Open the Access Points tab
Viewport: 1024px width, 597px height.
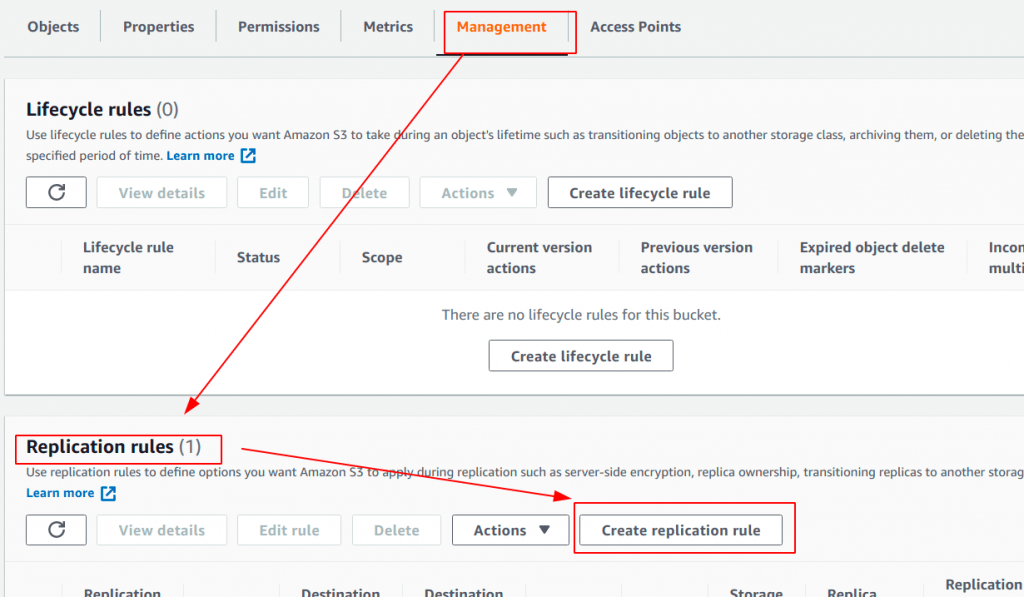coord(635,27)
